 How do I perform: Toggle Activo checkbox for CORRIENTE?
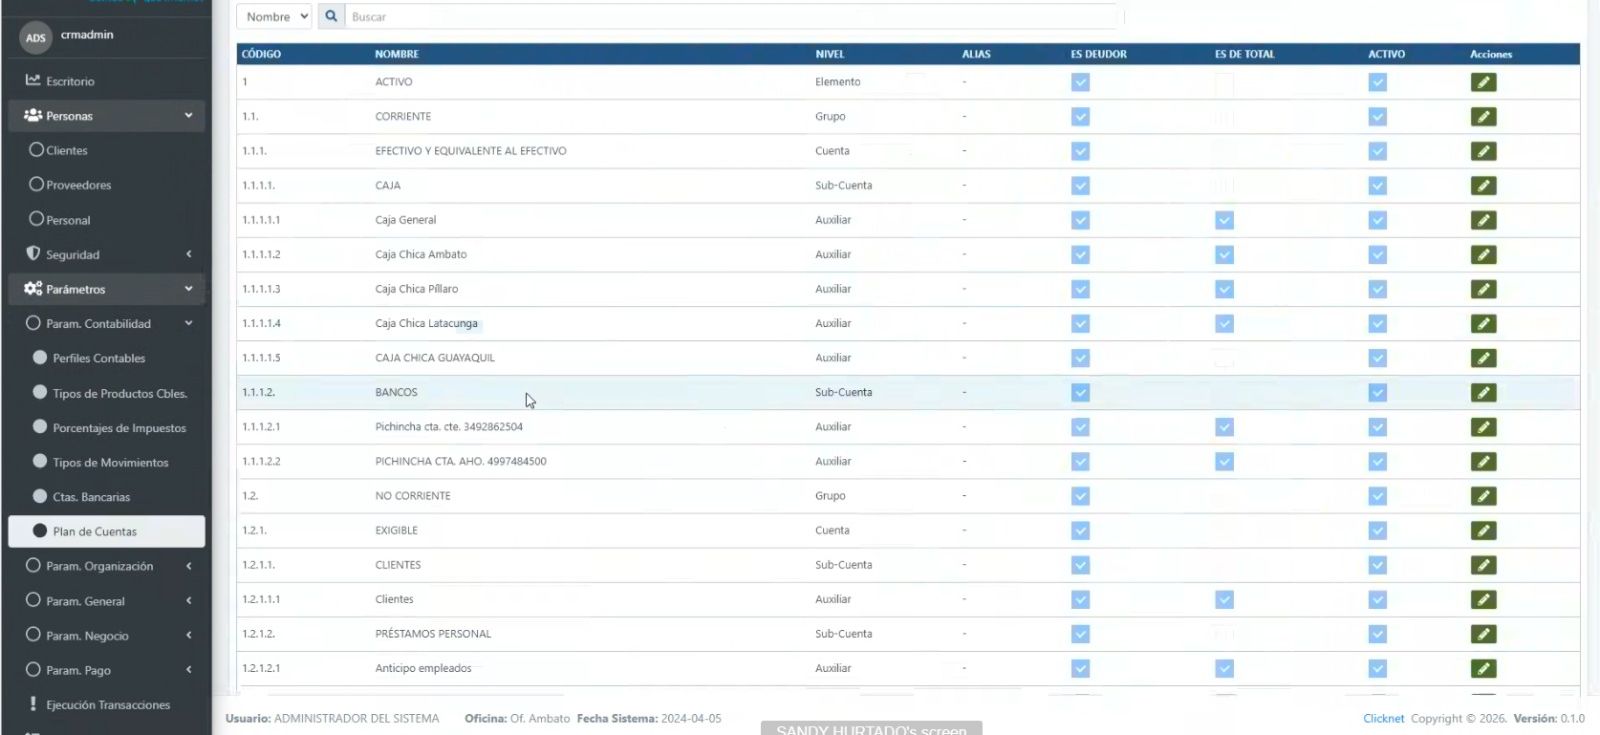(x=1377, y=117)
